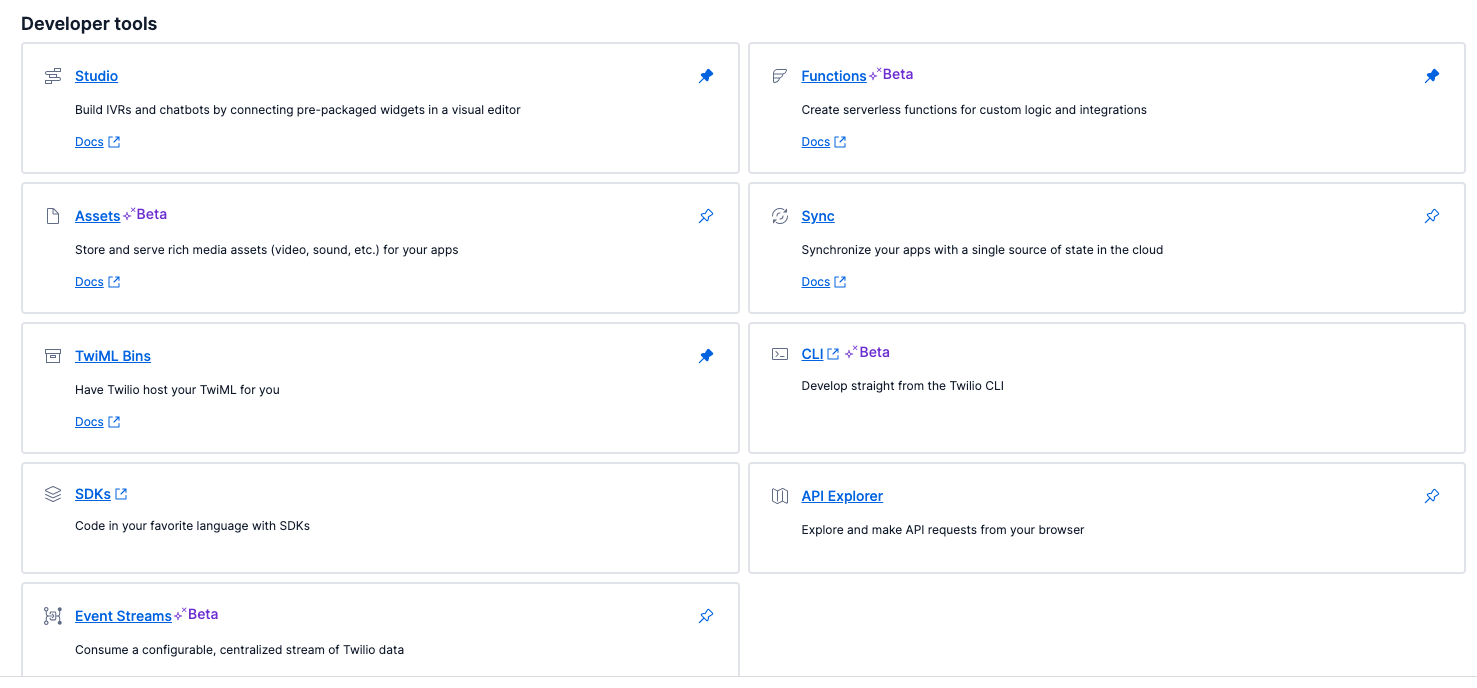Click the Event Streams icon
Screen dimensions: 1477x688
(53, 616)
